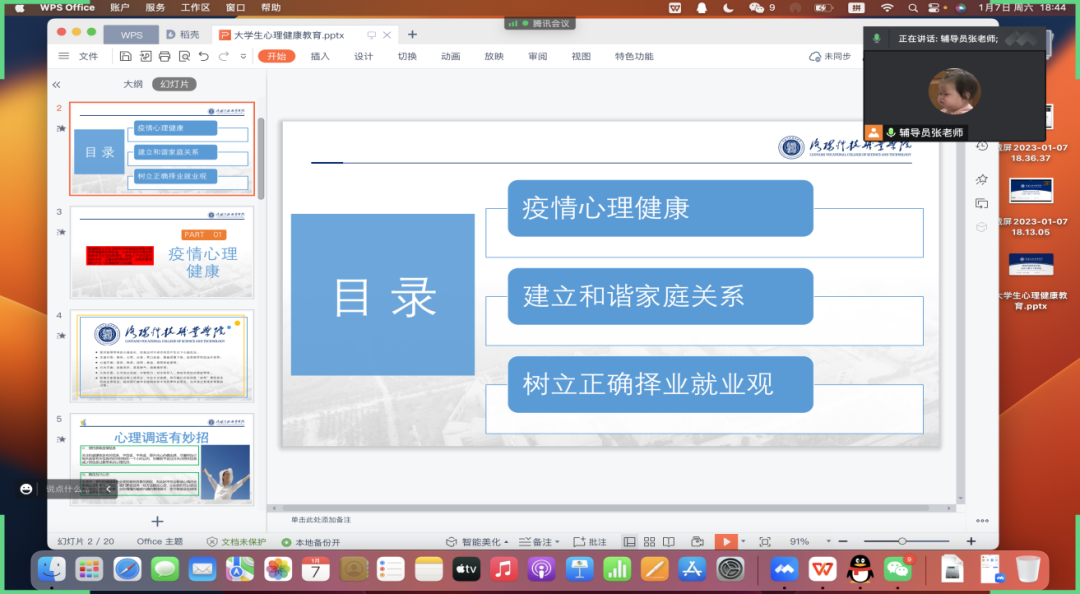The height and width of the screenshot is (594, 1080).
Task: Click the Undo arrow icon
Action: [204, 57]
